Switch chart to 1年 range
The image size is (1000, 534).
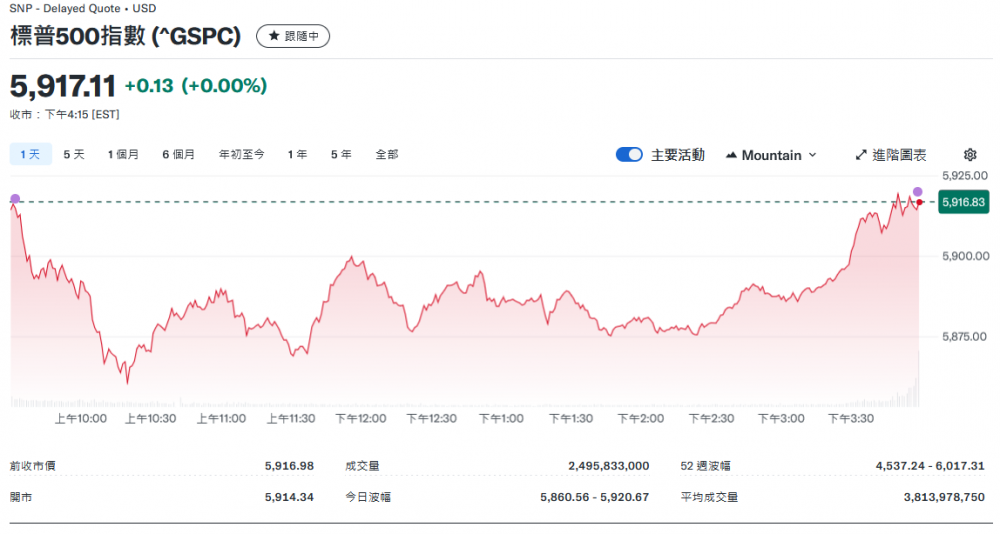[x=297, y=154]
